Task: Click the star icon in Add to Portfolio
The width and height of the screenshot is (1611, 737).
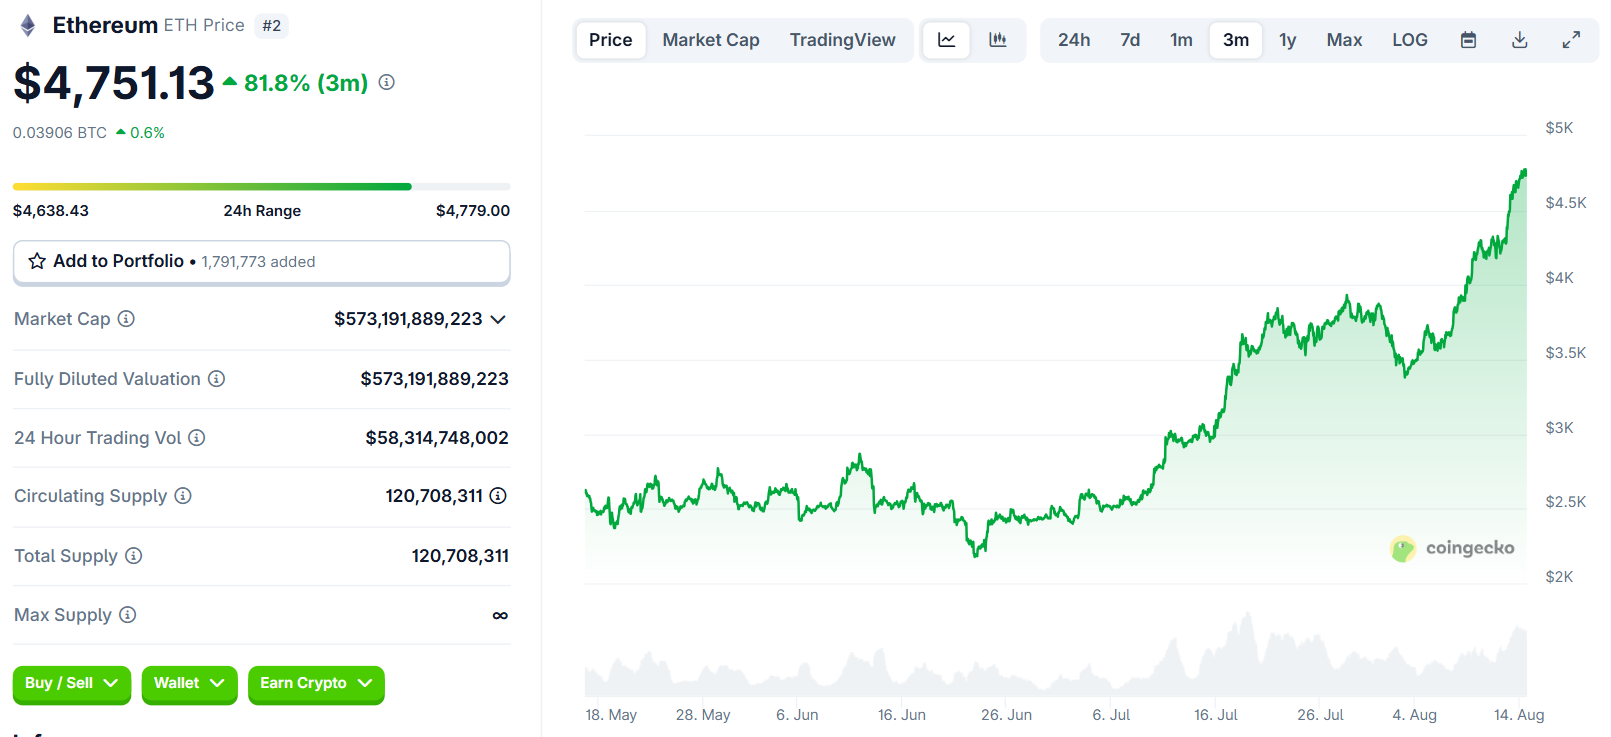Action: click(37, 261)
